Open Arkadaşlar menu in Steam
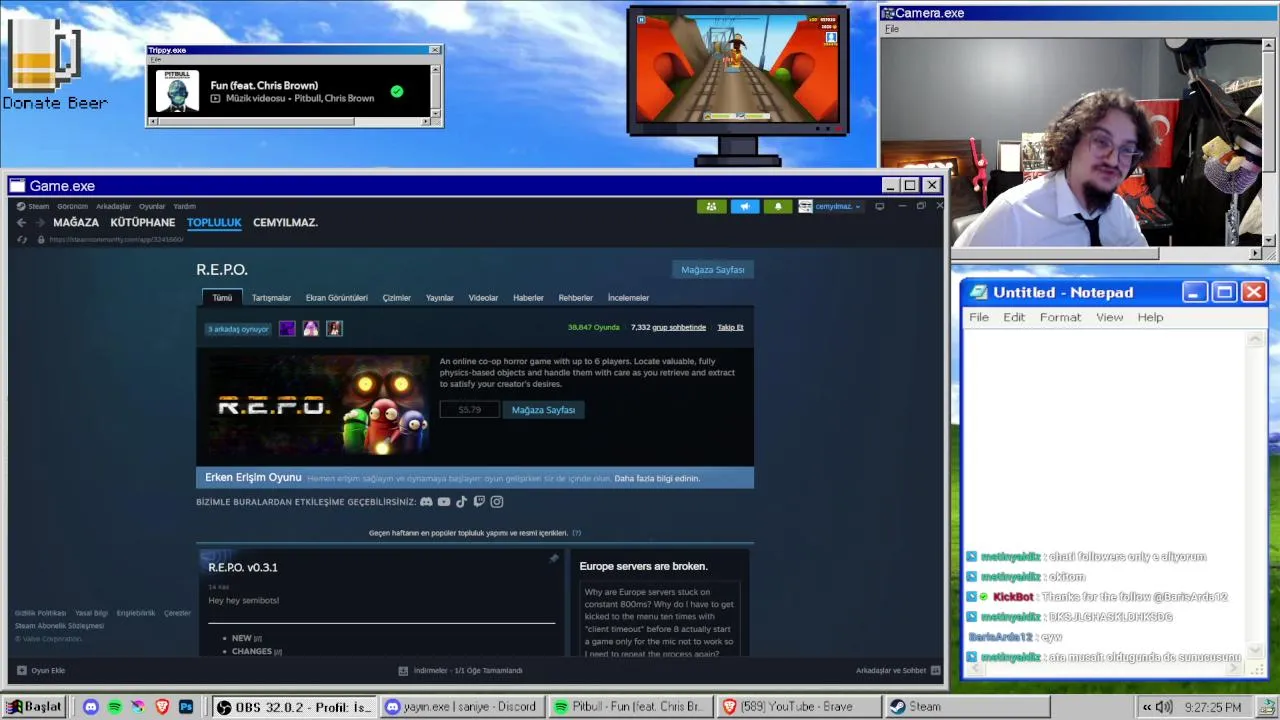This screenshot has height=720, width=1280. tap(113, 206)
